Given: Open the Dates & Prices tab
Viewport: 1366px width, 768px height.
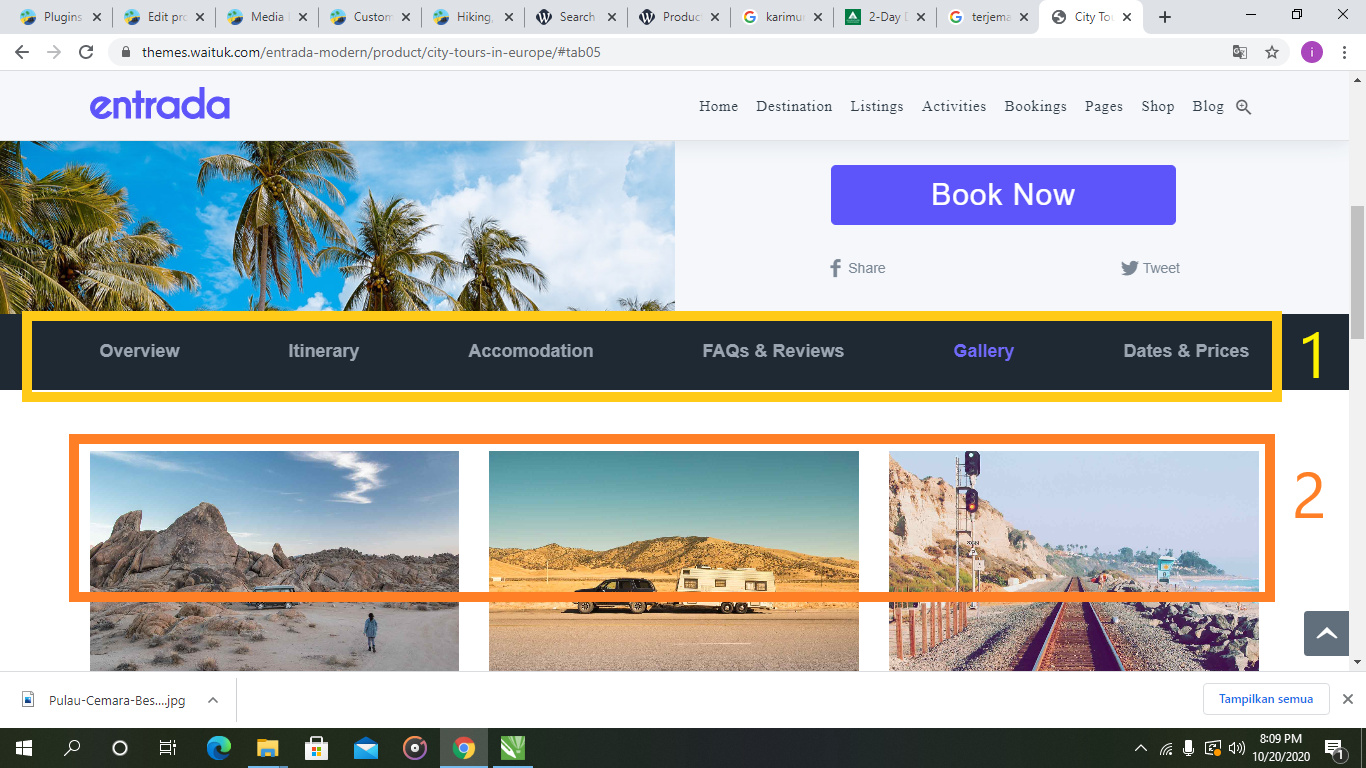Looking at the screenshot, I should [1186, 351].
